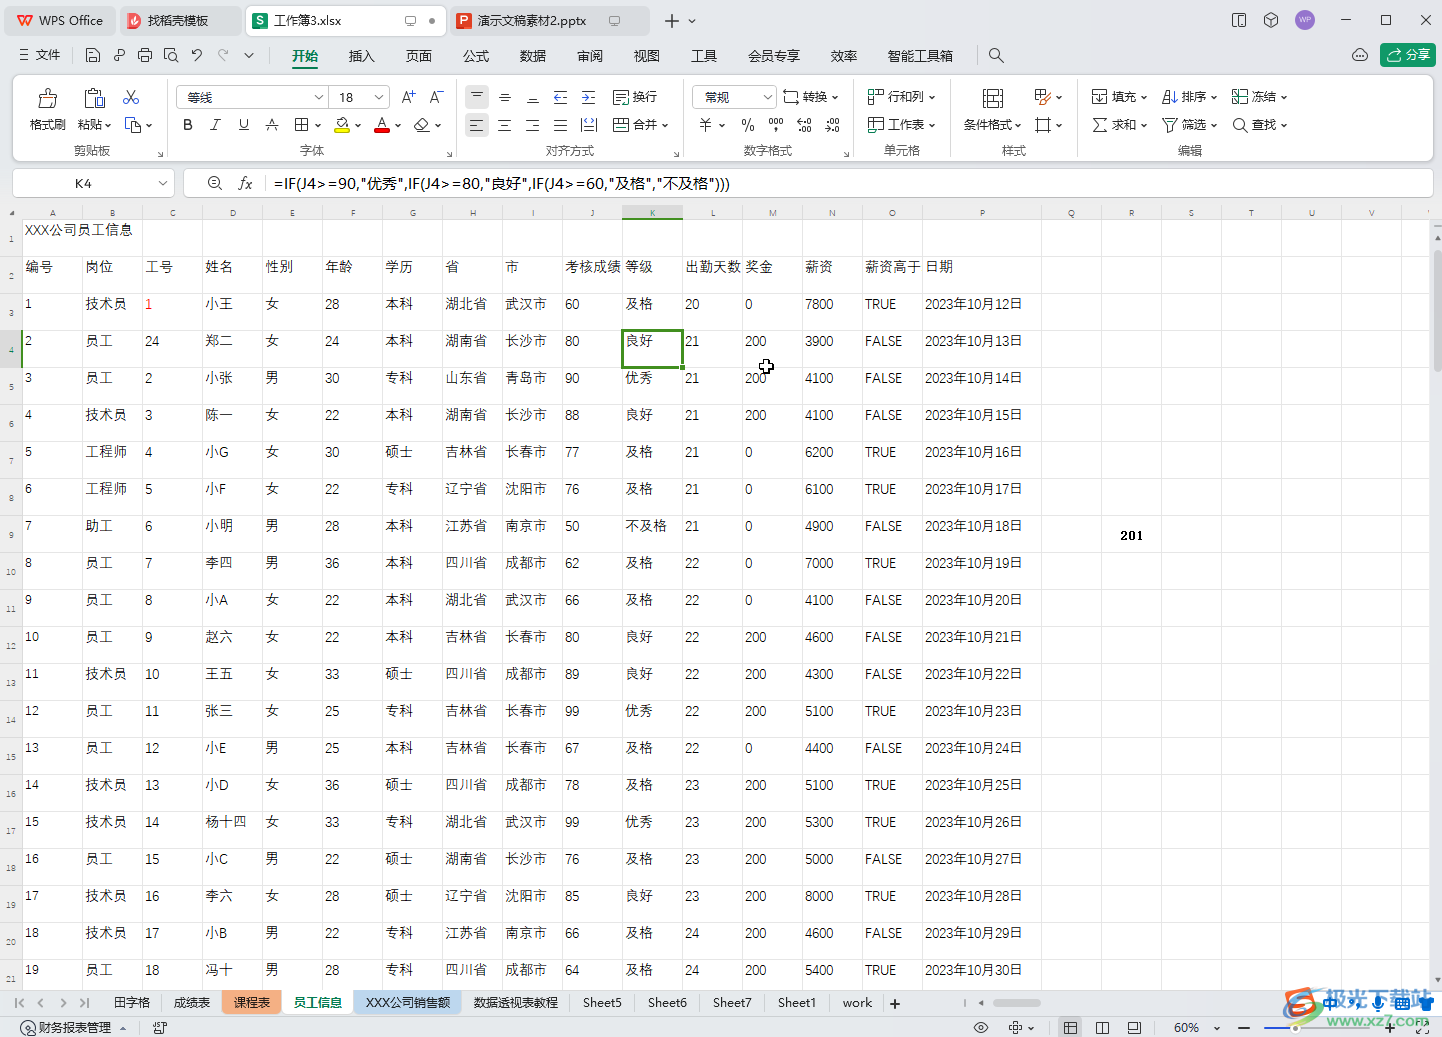1442x1037 pixels.
Task: Click the fill color yellow swatch
Action: [x=342, y=125]
